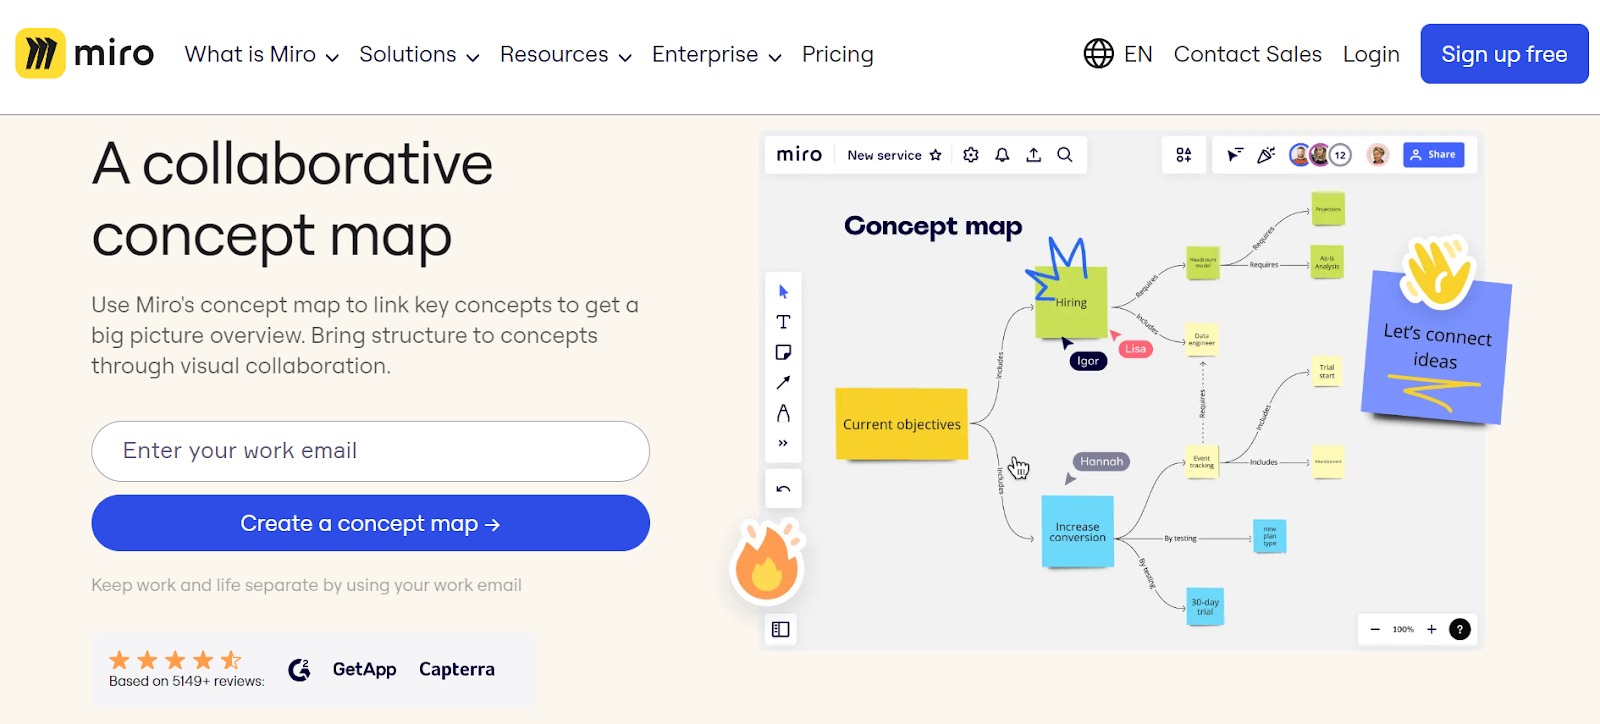Image resolution: width=1600 pixels, height=724 pixels.
Task: Select the cursor tool in board toolbar
Action: click(783, 292)
